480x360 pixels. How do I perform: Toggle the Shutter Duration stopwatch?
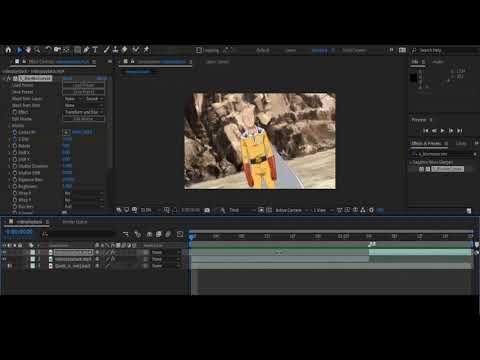15,166
